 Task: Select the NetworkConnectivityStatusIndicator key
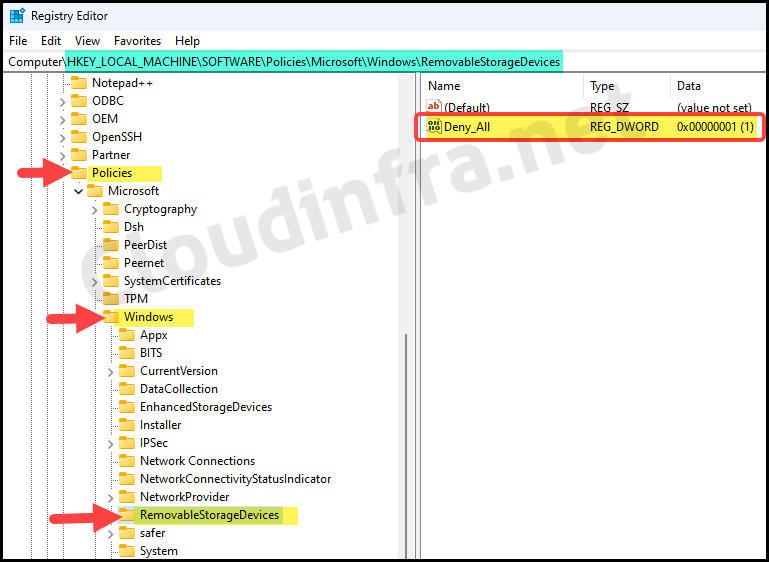tap(235, 479)
